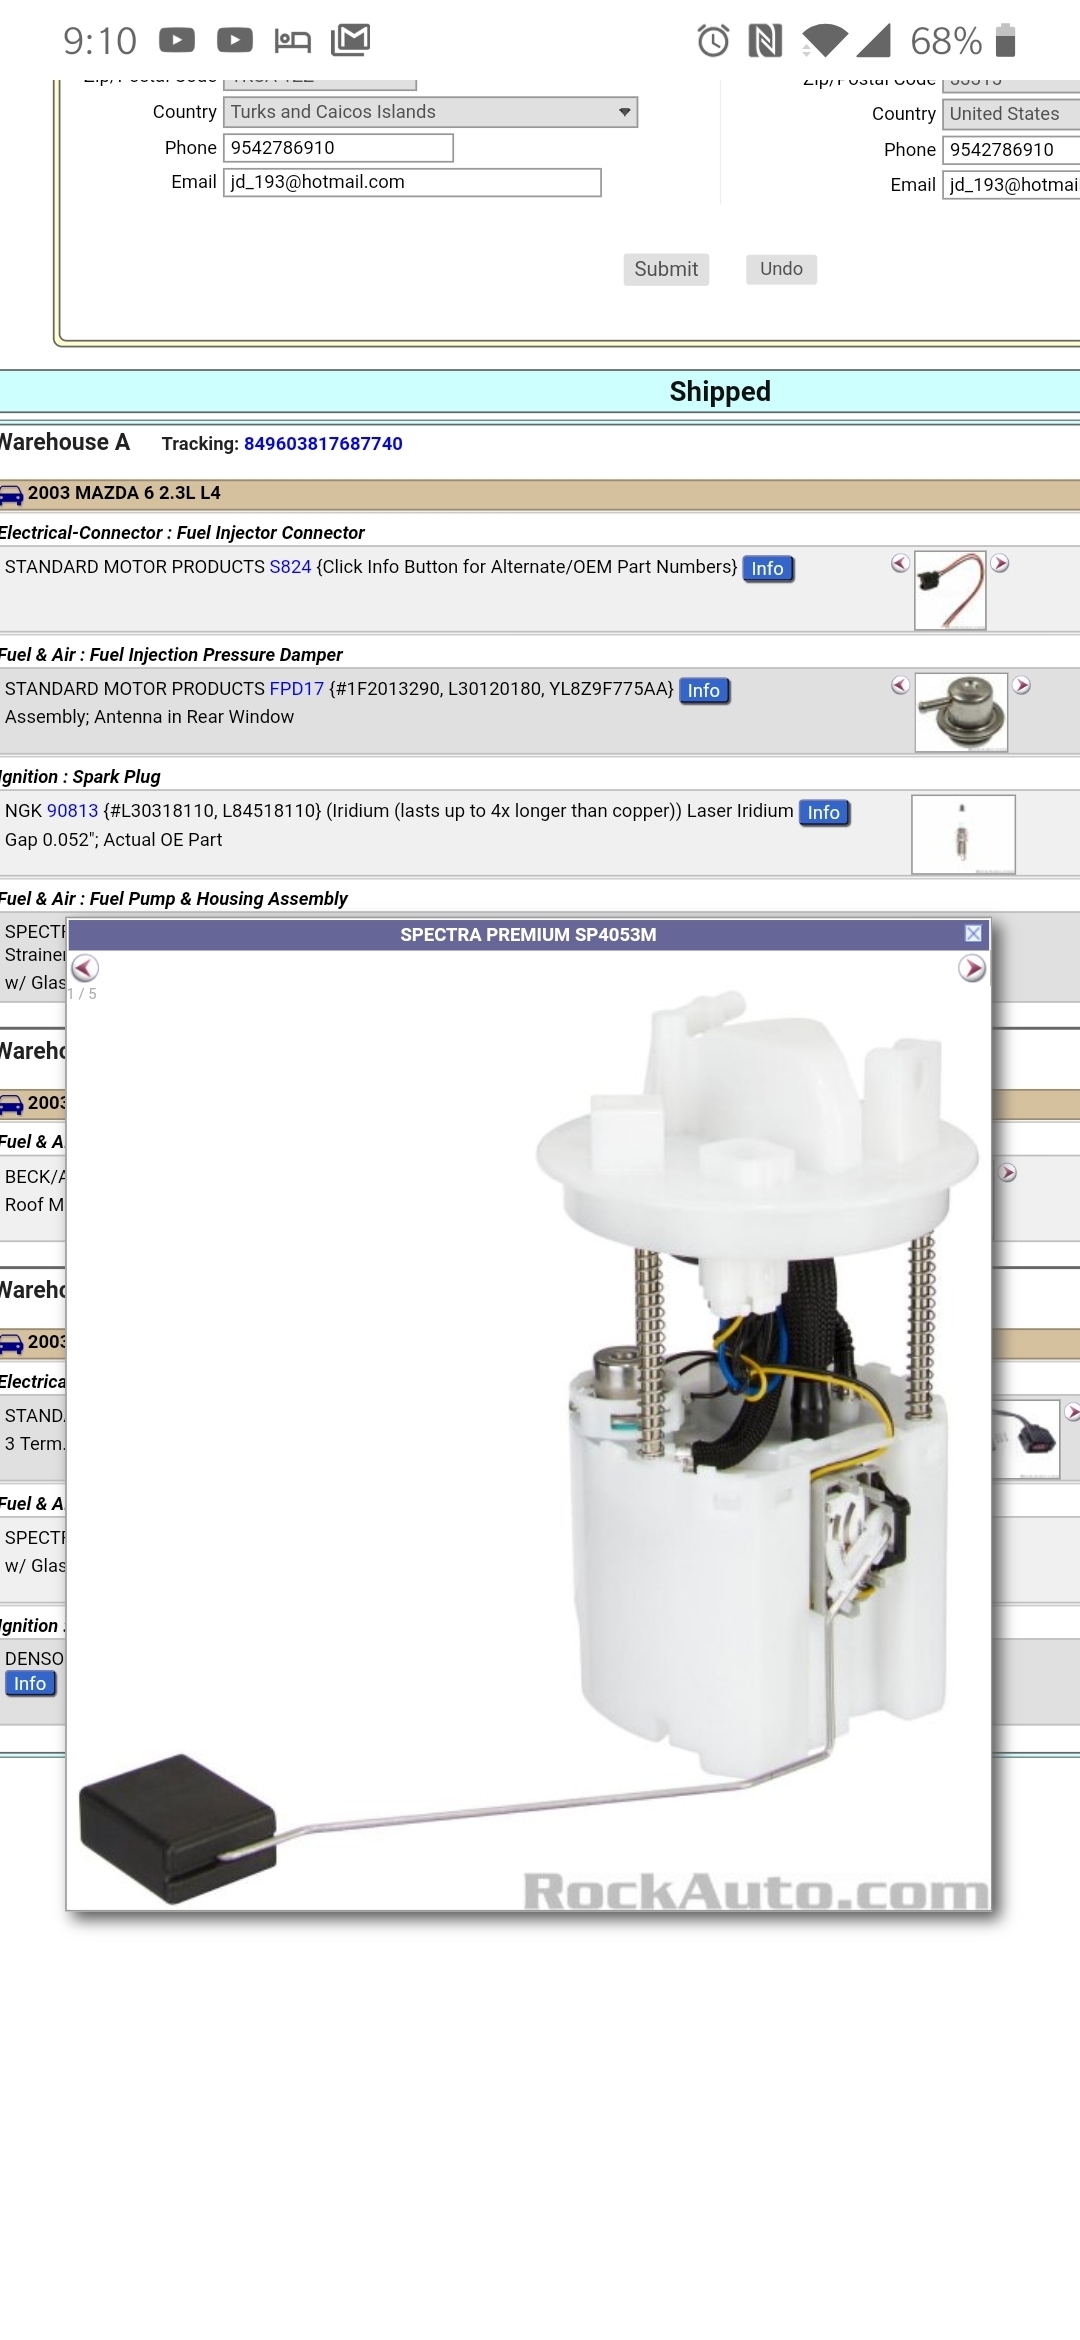Tap the second YouTube notification icon
Viewport: 1080px width, 2340px height.
[235, 40]
